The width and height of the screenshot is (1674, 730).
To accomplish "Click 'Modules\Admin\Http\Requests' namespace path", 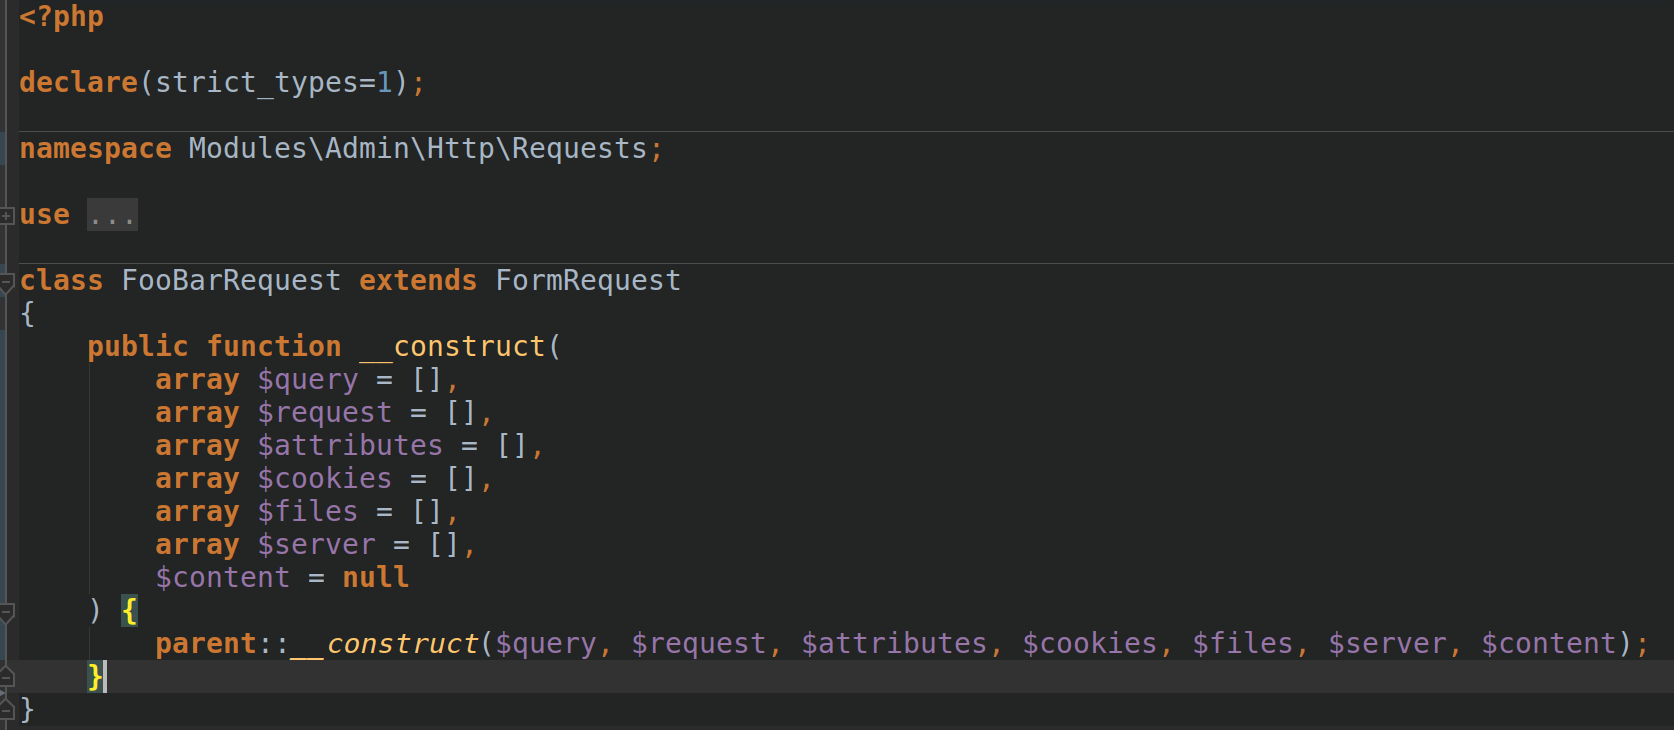I will (418, 148).
